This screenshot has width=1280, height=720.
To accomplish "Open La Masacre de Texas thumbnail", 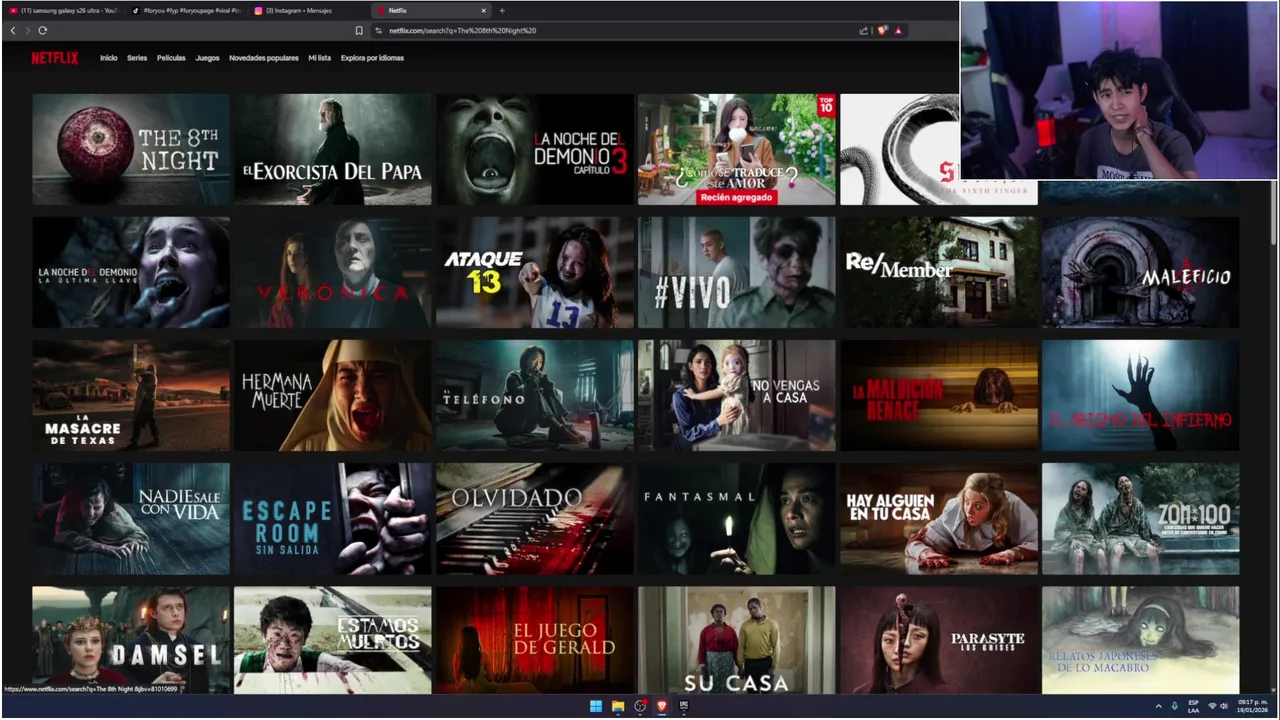I will pos(131,395).
